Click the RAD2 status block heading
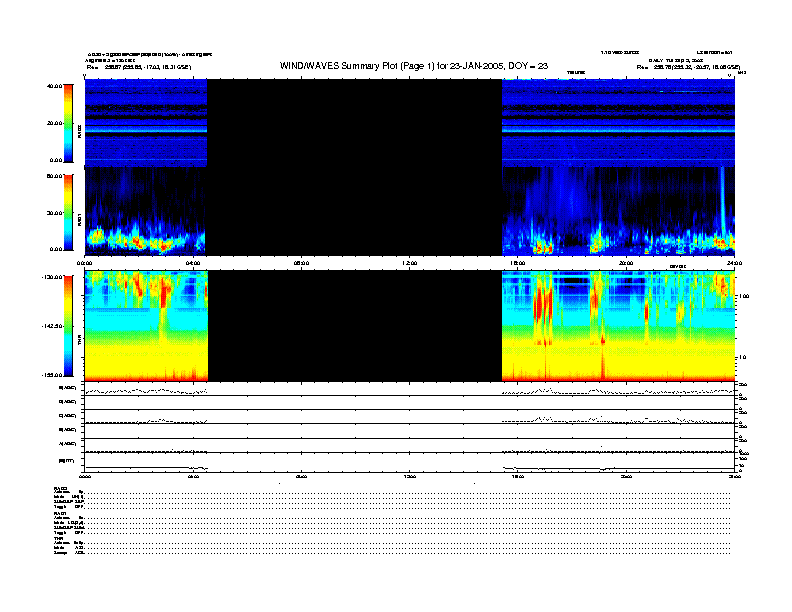Image resolution: width=792 pixels, height=612 pixels. click(60, 488)
